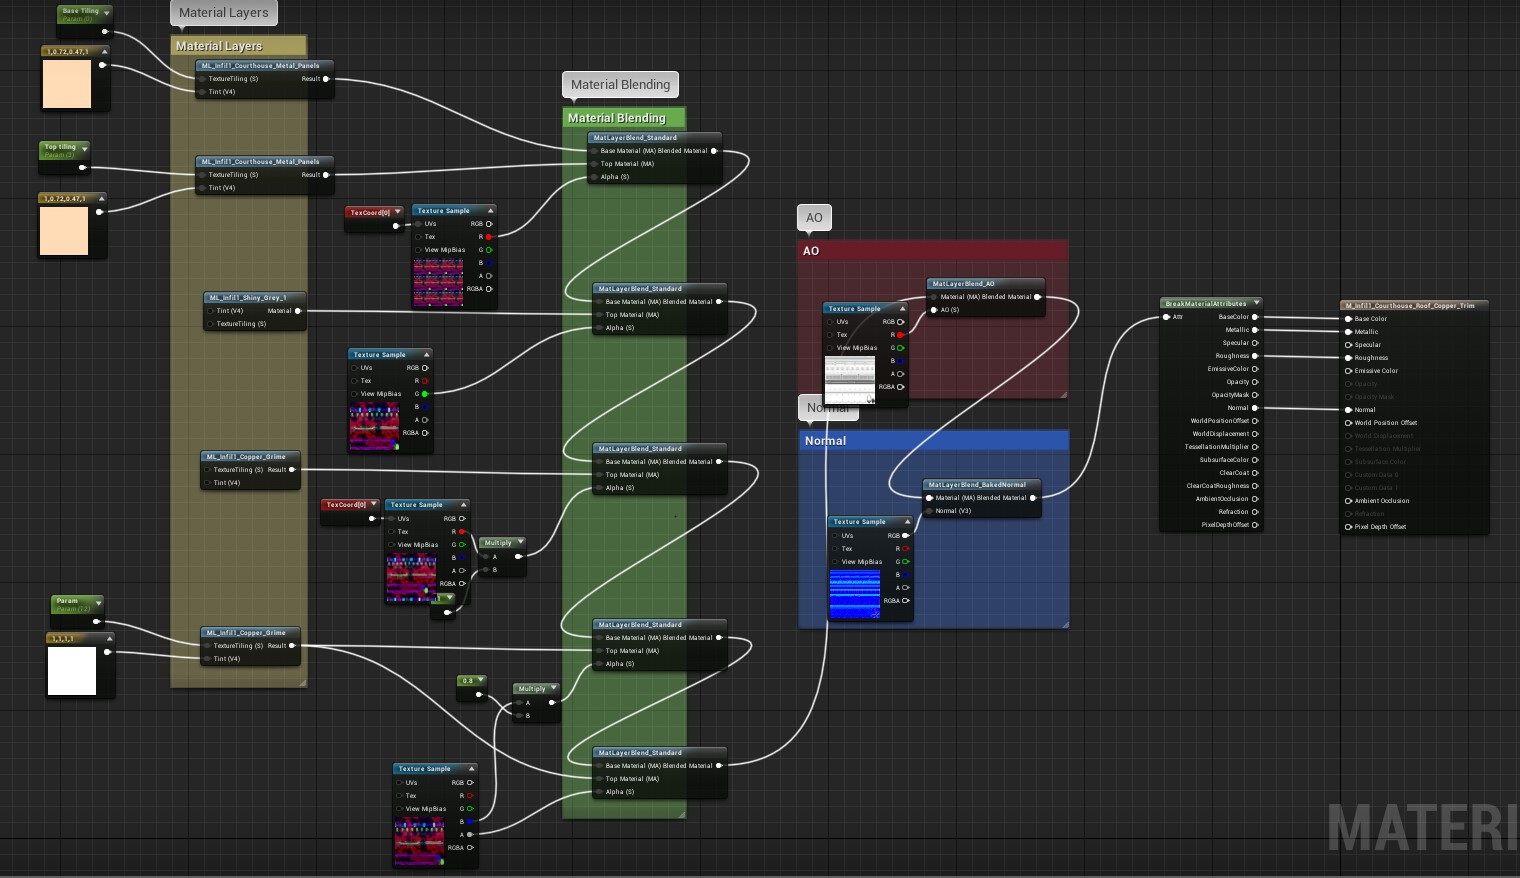Click the Ambient Occlusion pin on final material node
Image resolution: width=1520 pixels, height=878 pixels.
click(1348, 501)
